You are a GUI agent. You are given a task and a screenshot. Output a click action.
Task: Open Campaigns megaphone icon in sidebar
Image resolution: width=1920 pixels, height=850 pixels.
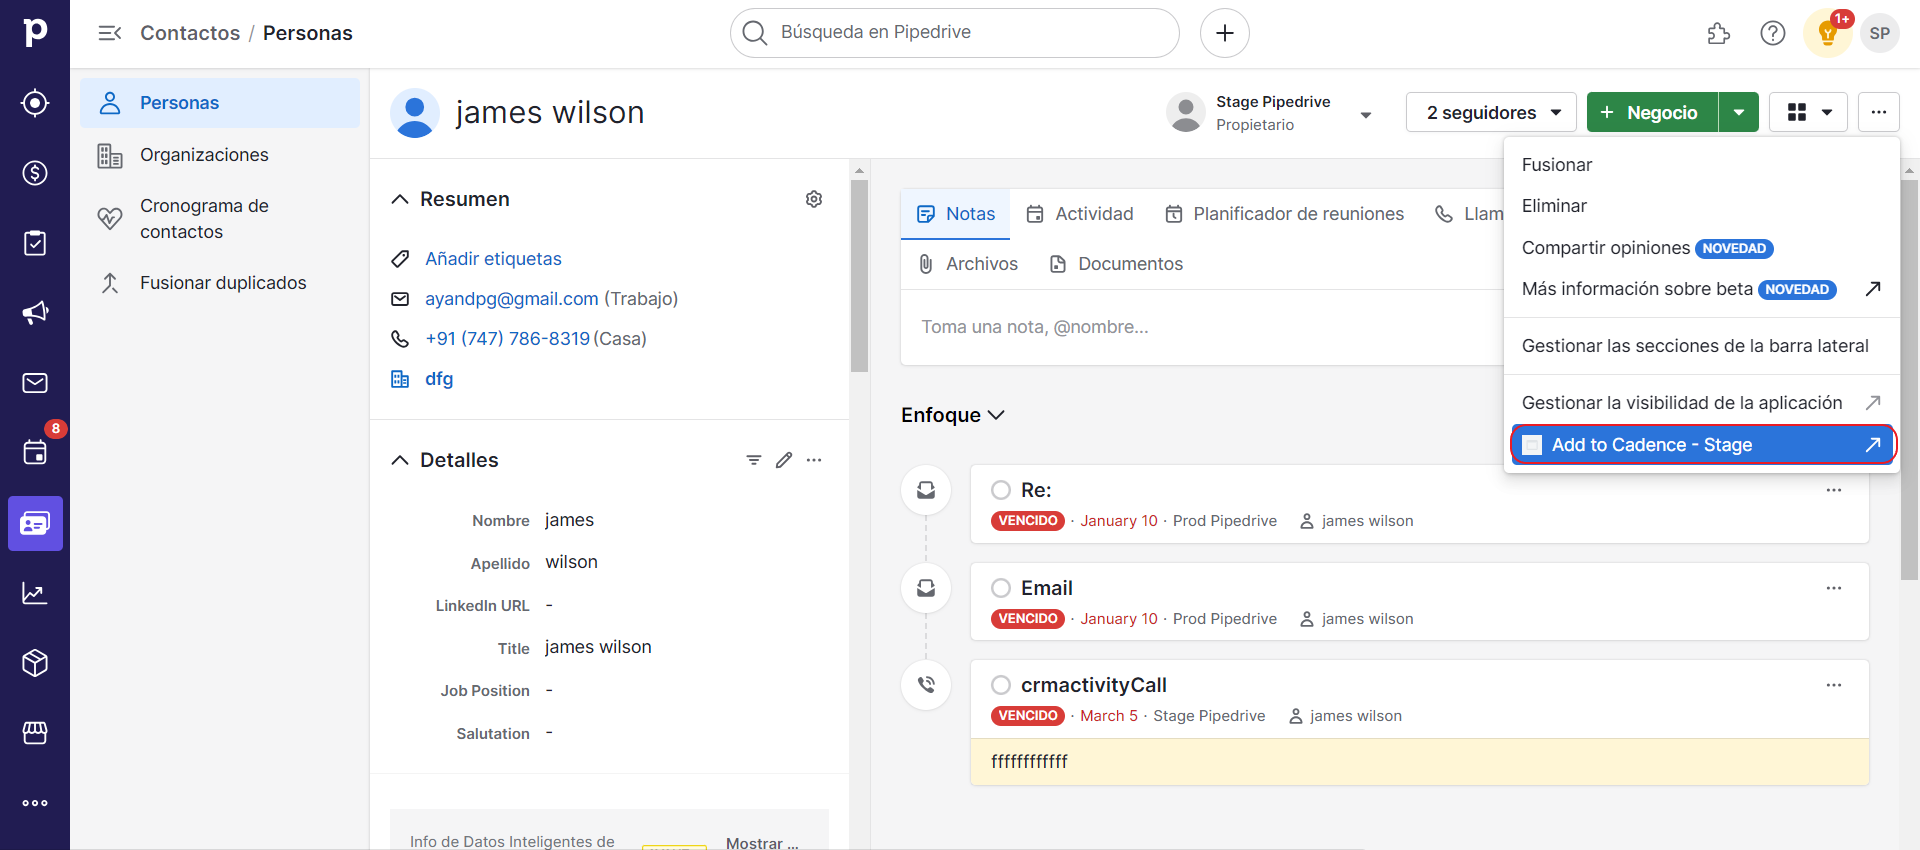coord(35,313)
